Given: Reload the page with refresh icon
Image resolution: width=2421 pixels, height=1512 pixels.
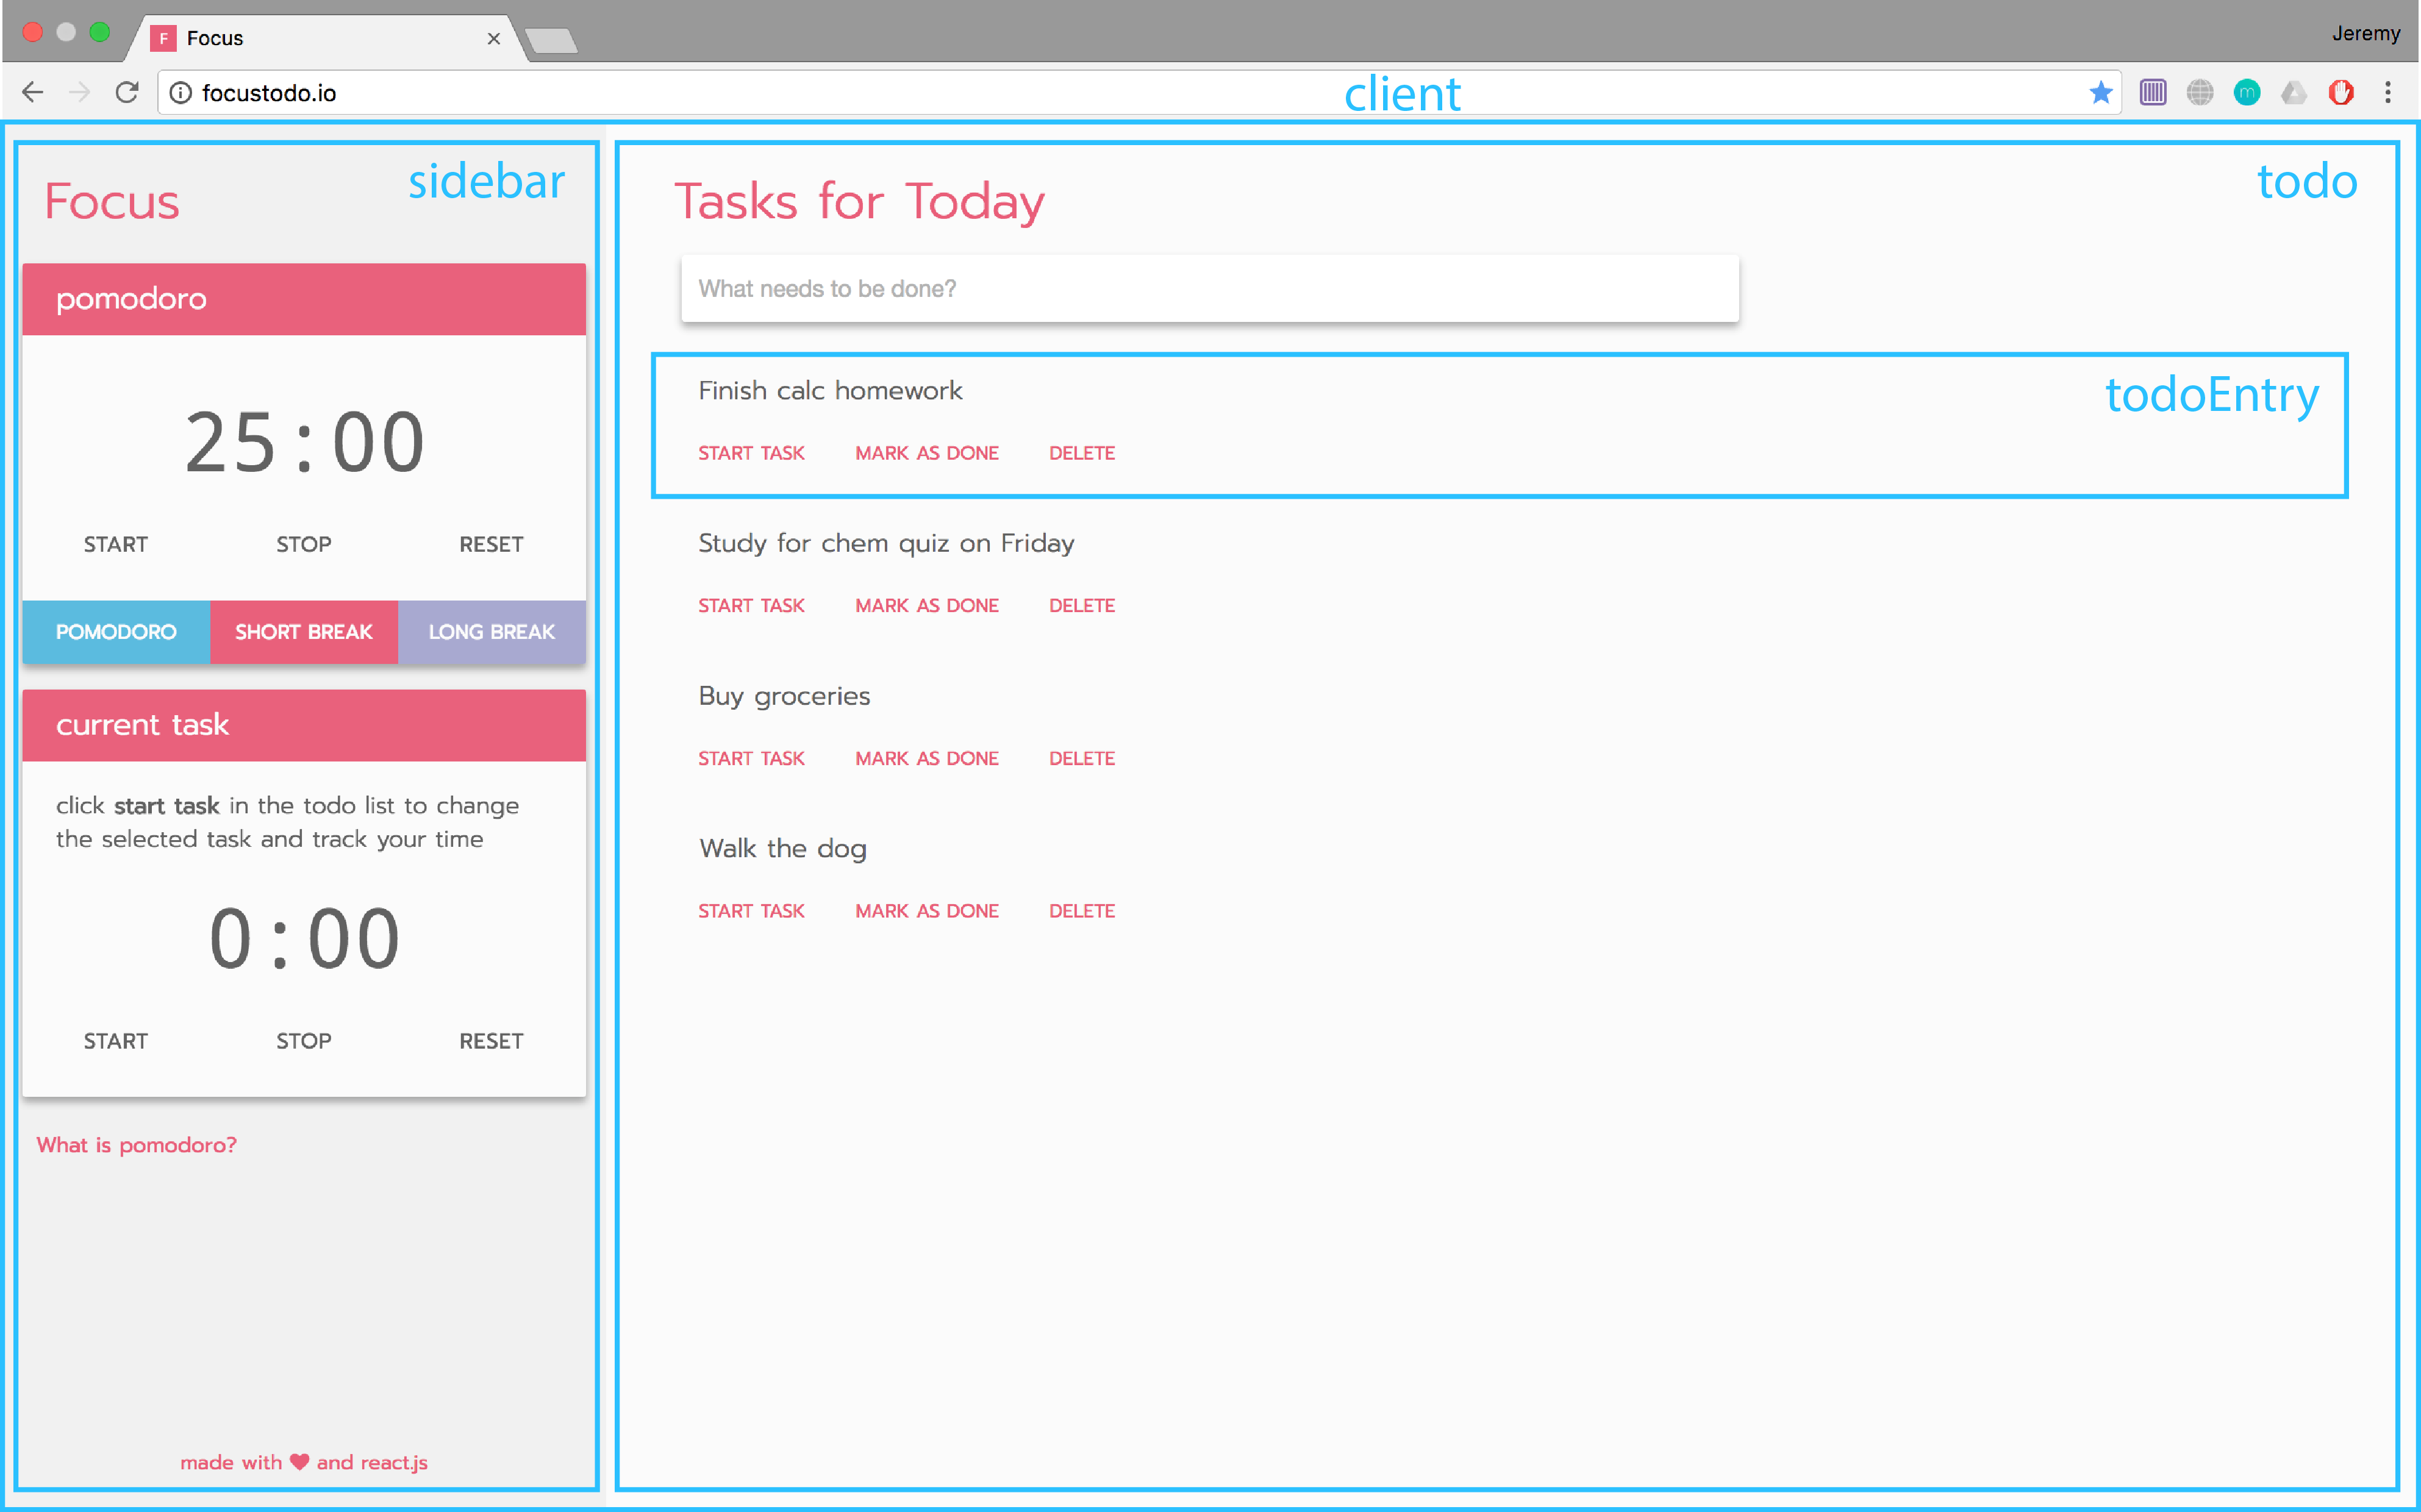Looking at the screenshot, I should [126, 93].
